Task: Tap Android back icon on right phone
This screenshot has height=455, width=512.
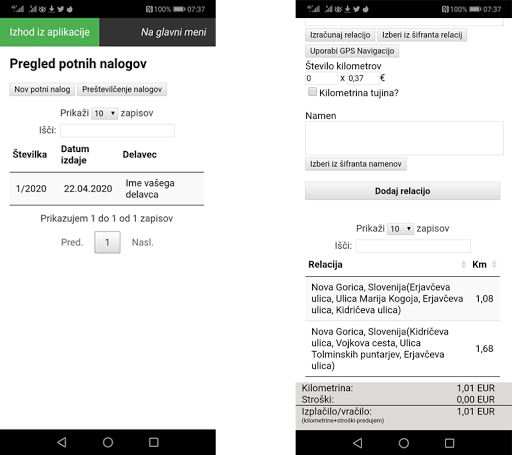Action: [358, 443]
